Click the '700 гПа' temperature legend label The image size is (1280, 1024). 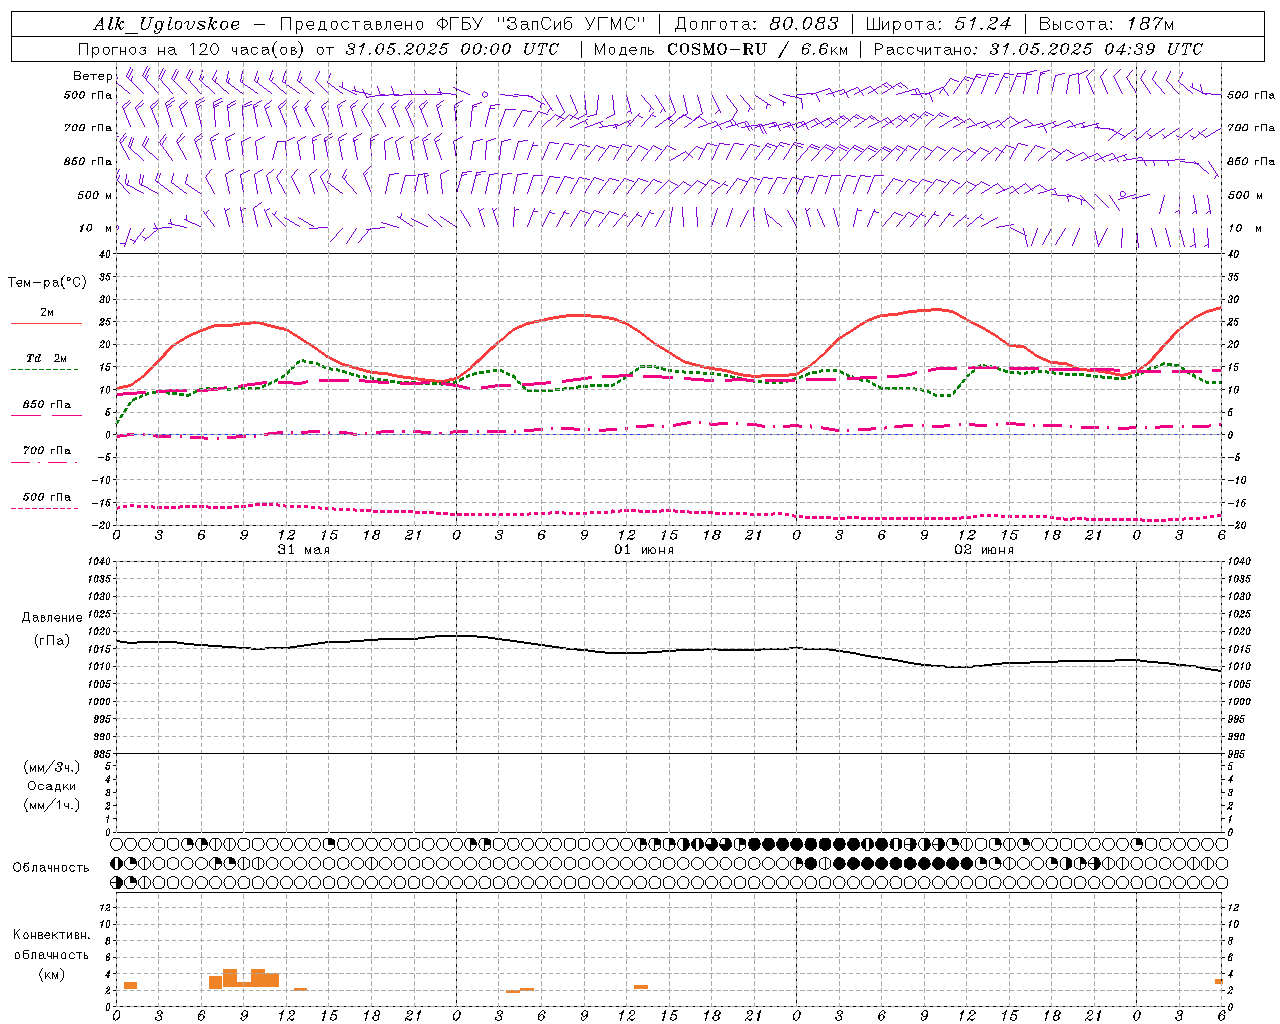click(47, 451)
